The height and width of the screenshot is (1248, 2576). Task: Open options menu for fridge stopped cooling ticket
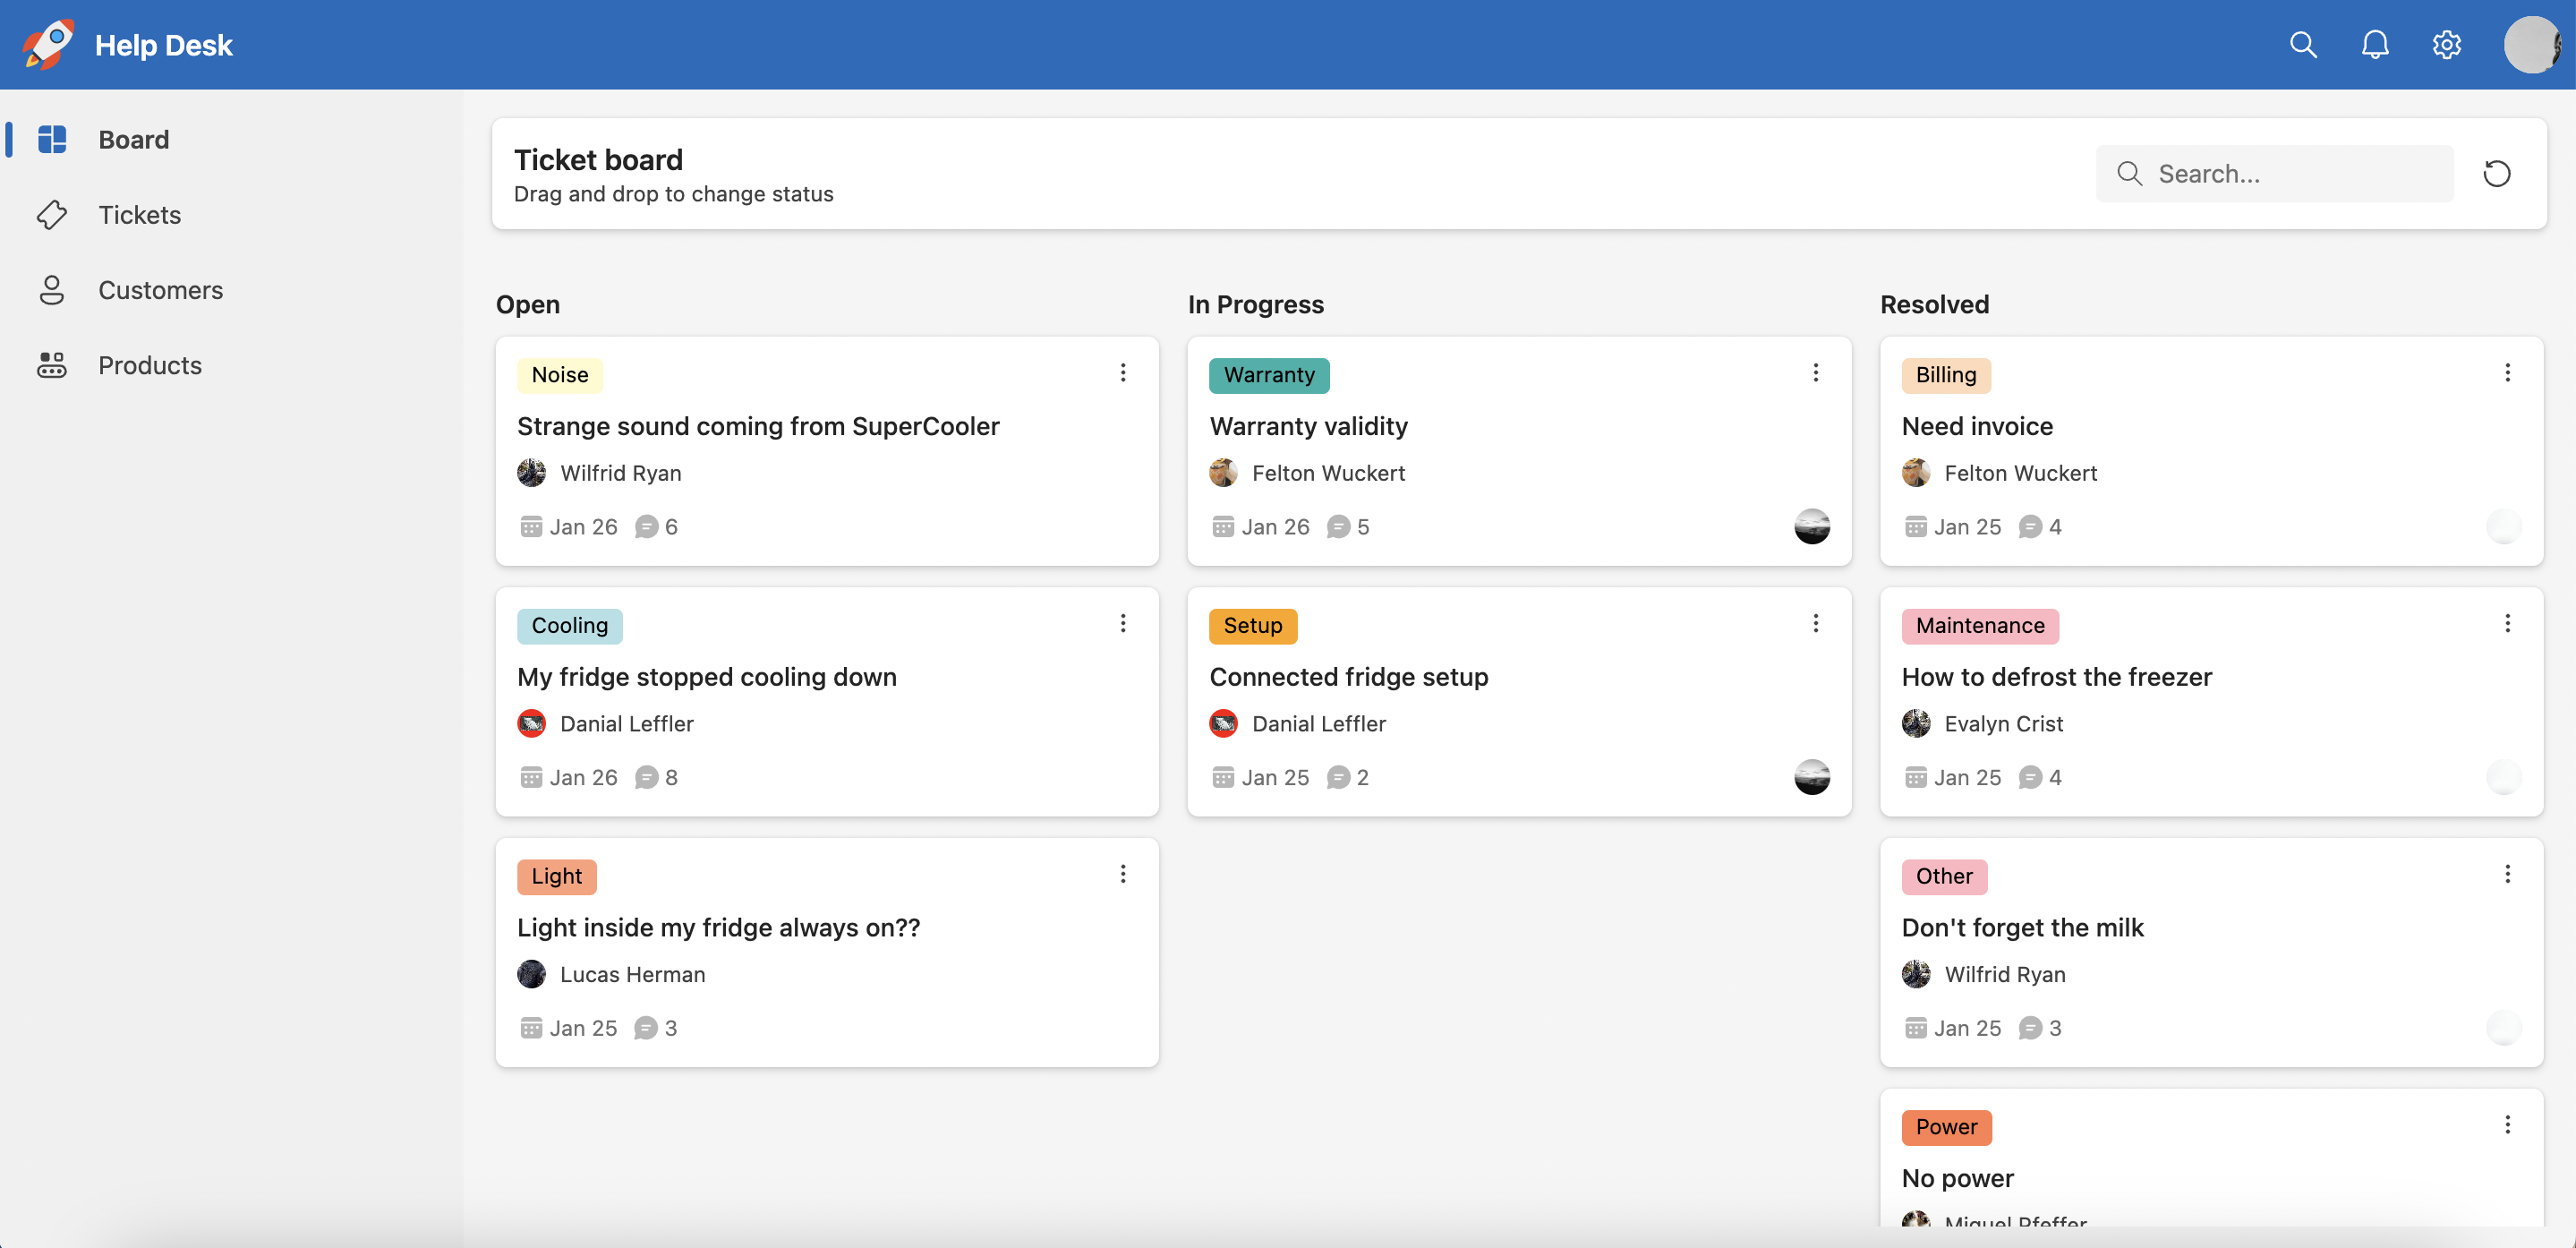tap(1123, 624)
